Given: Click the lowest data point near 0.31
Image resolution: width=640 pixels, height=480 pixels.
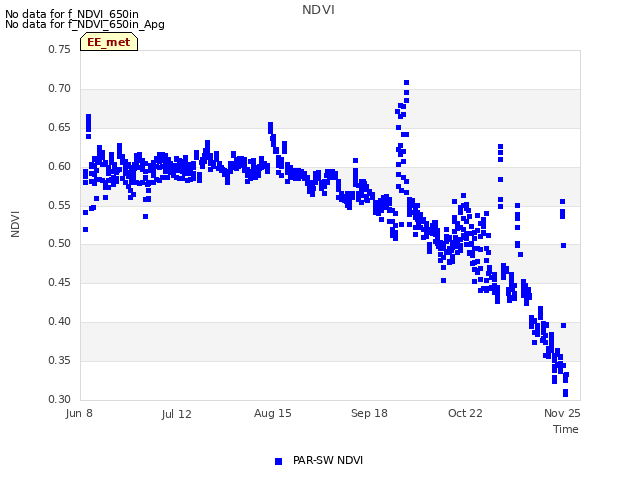Looking at the screenshot, I should coord(565,393).
